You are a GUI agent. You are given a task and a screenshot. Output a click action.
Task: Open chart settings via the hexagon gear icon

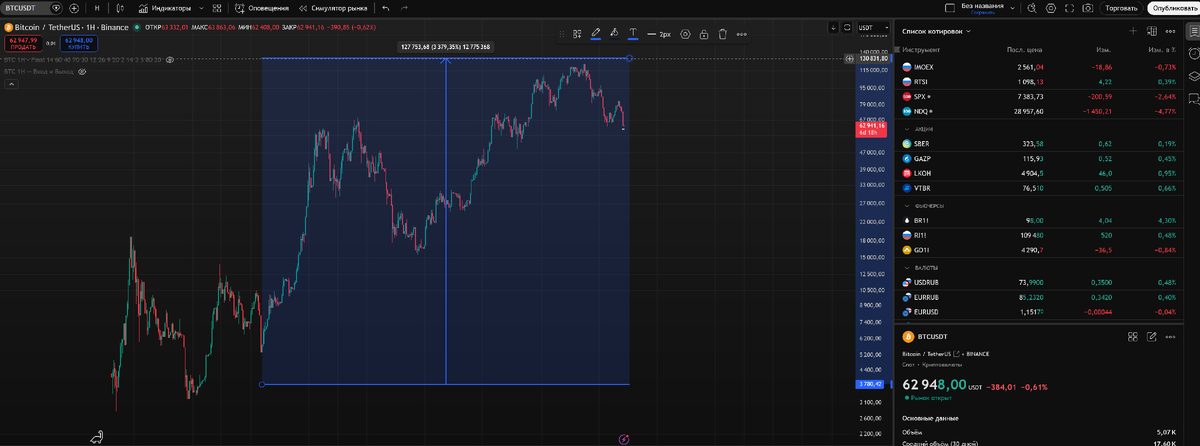point(1050,8)
